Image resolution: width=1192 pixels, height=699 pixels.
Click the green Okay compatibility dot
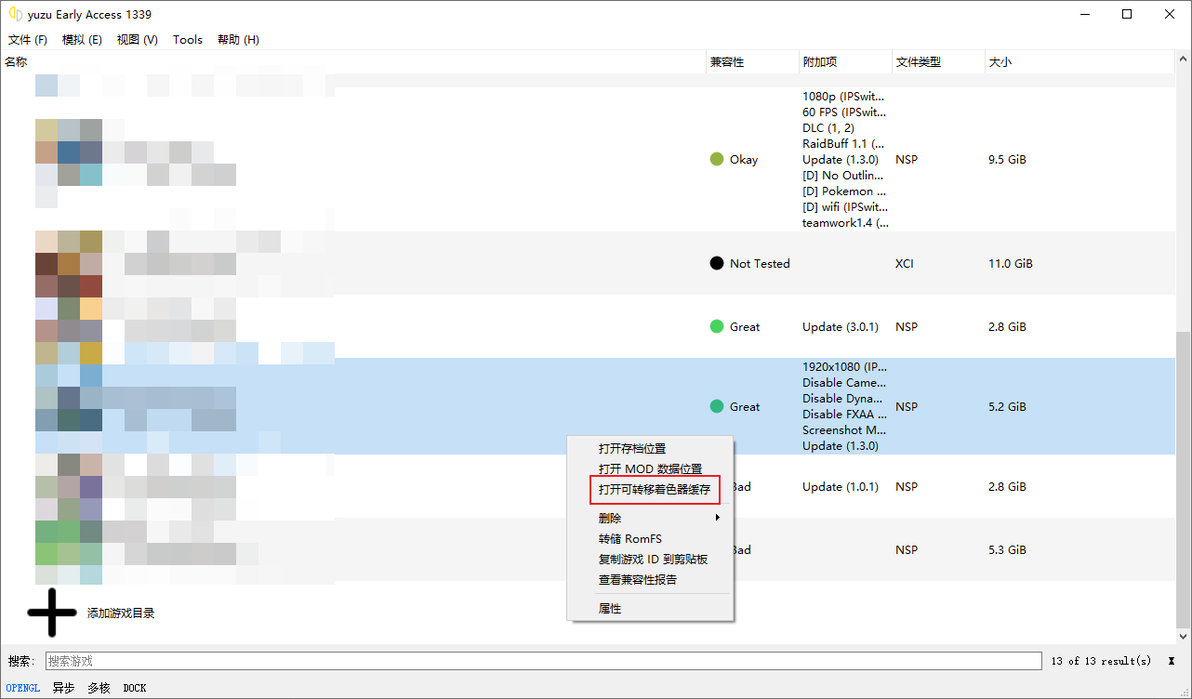716,159
